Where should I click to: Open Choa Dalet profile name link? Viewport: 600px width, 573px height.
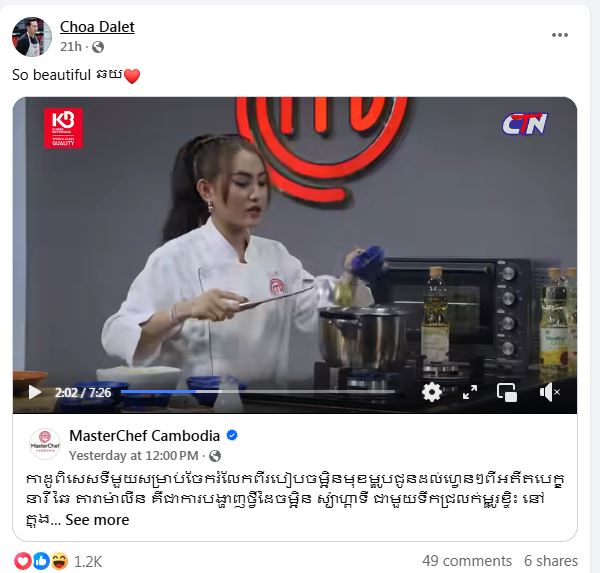pyautogui.click(x=97, y=27)
